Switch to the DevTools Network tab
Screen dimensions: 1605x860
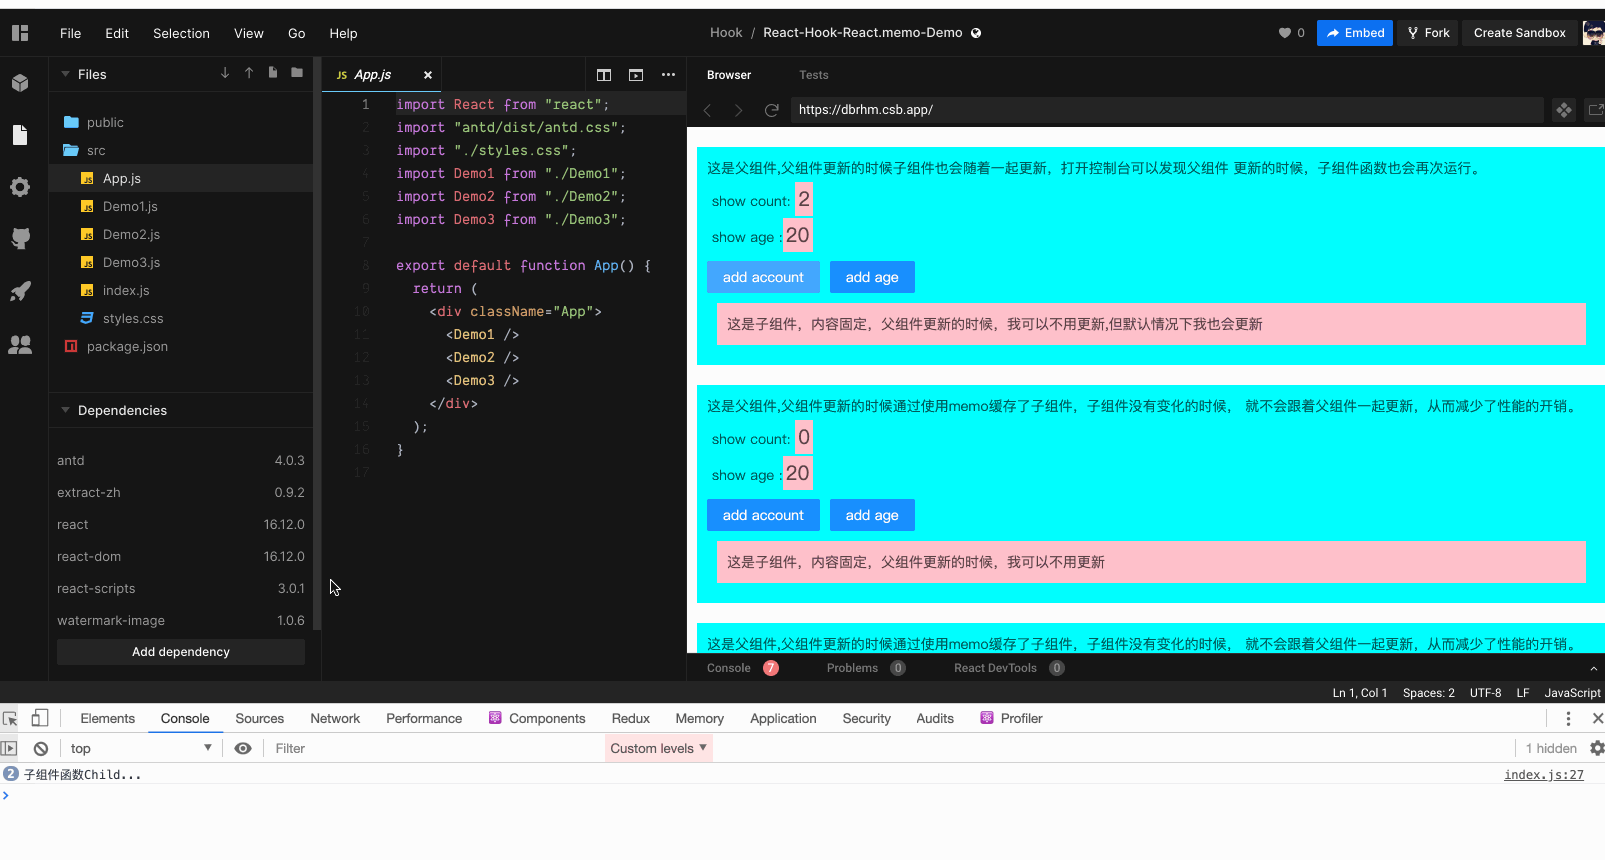(x=335, y=718)
